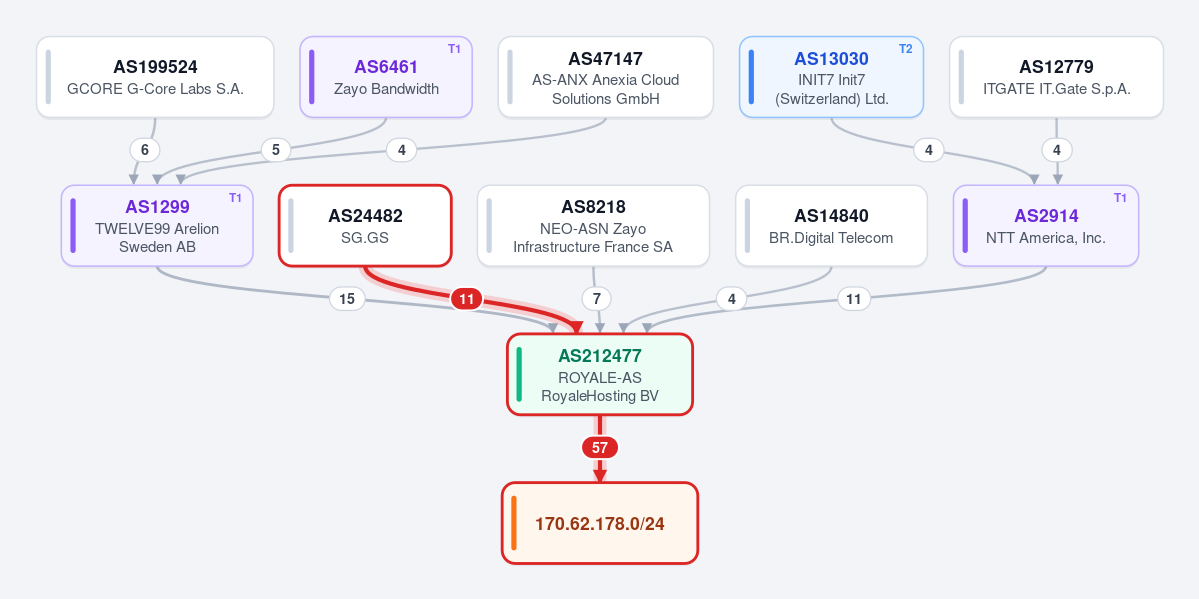Screen dimensions: 1199x599
Task: Open the AS47147 Anexia Cloud node
Action: tap(606, 77)
